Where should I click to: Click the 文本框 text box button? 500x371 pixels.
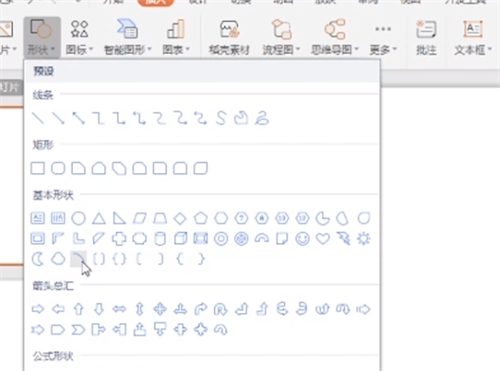tap(473, 37)
